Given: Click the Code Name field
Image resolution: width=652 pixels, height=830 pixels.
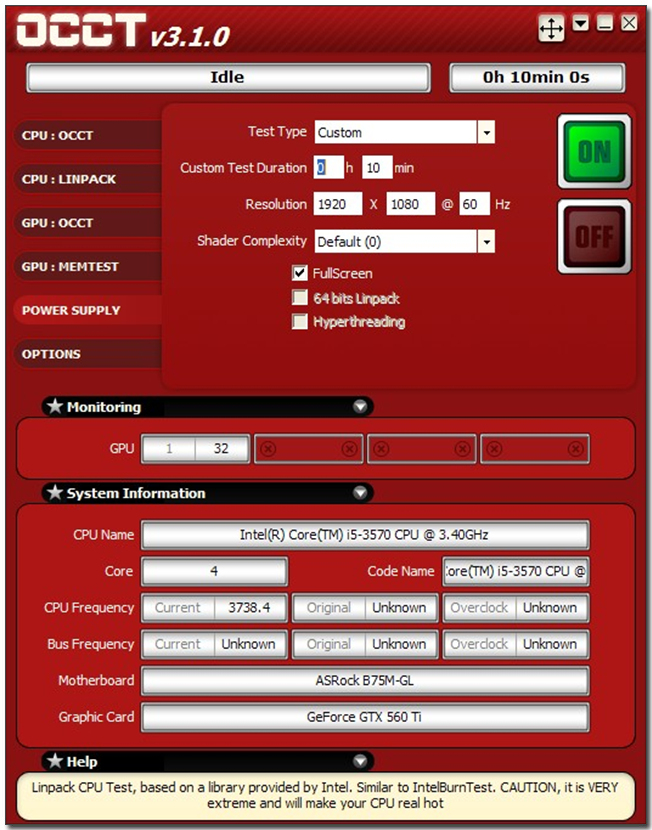Looking at the screenshot, I should (515, 571).
